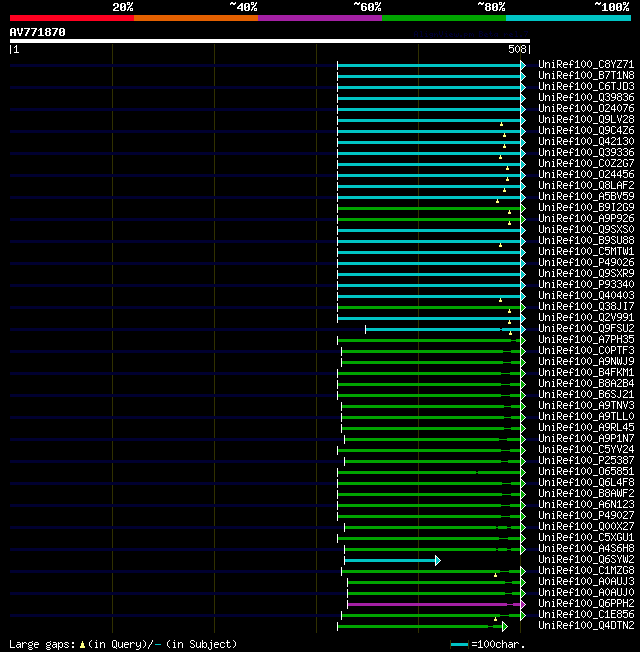The image size is (640, 652).
Task: Click the UniRef100_P25387 label
Action: (x=586, y=461)
